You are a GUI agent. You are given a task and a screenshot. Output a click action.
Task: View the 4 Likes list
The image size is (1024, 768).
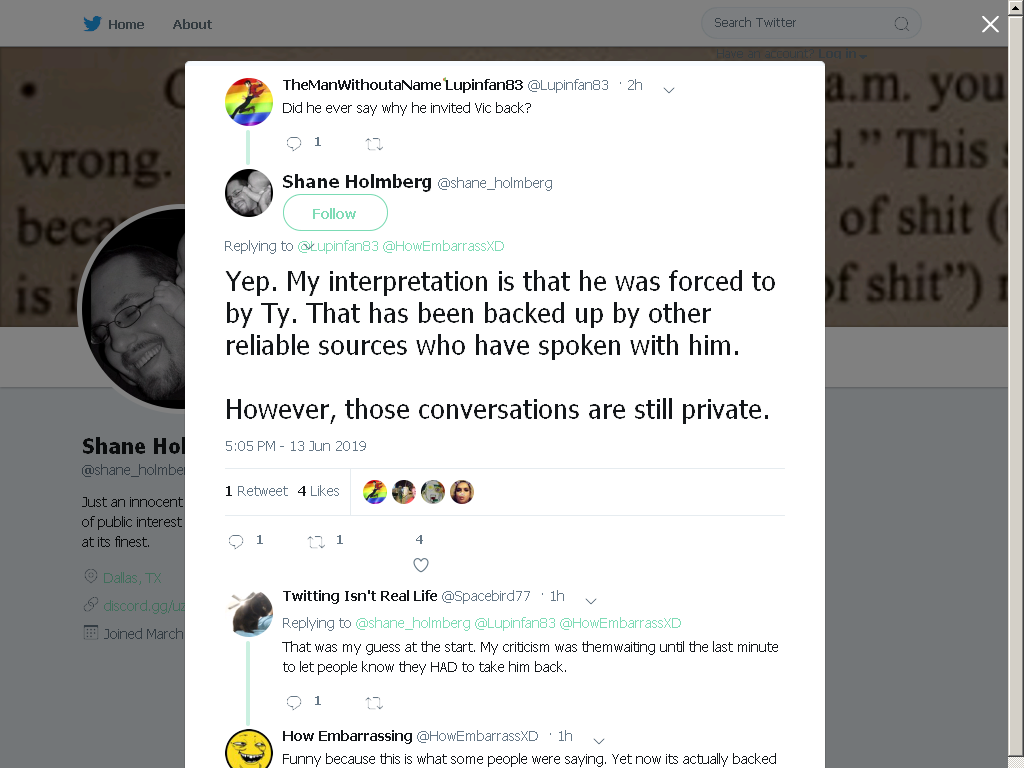point(319,491)
